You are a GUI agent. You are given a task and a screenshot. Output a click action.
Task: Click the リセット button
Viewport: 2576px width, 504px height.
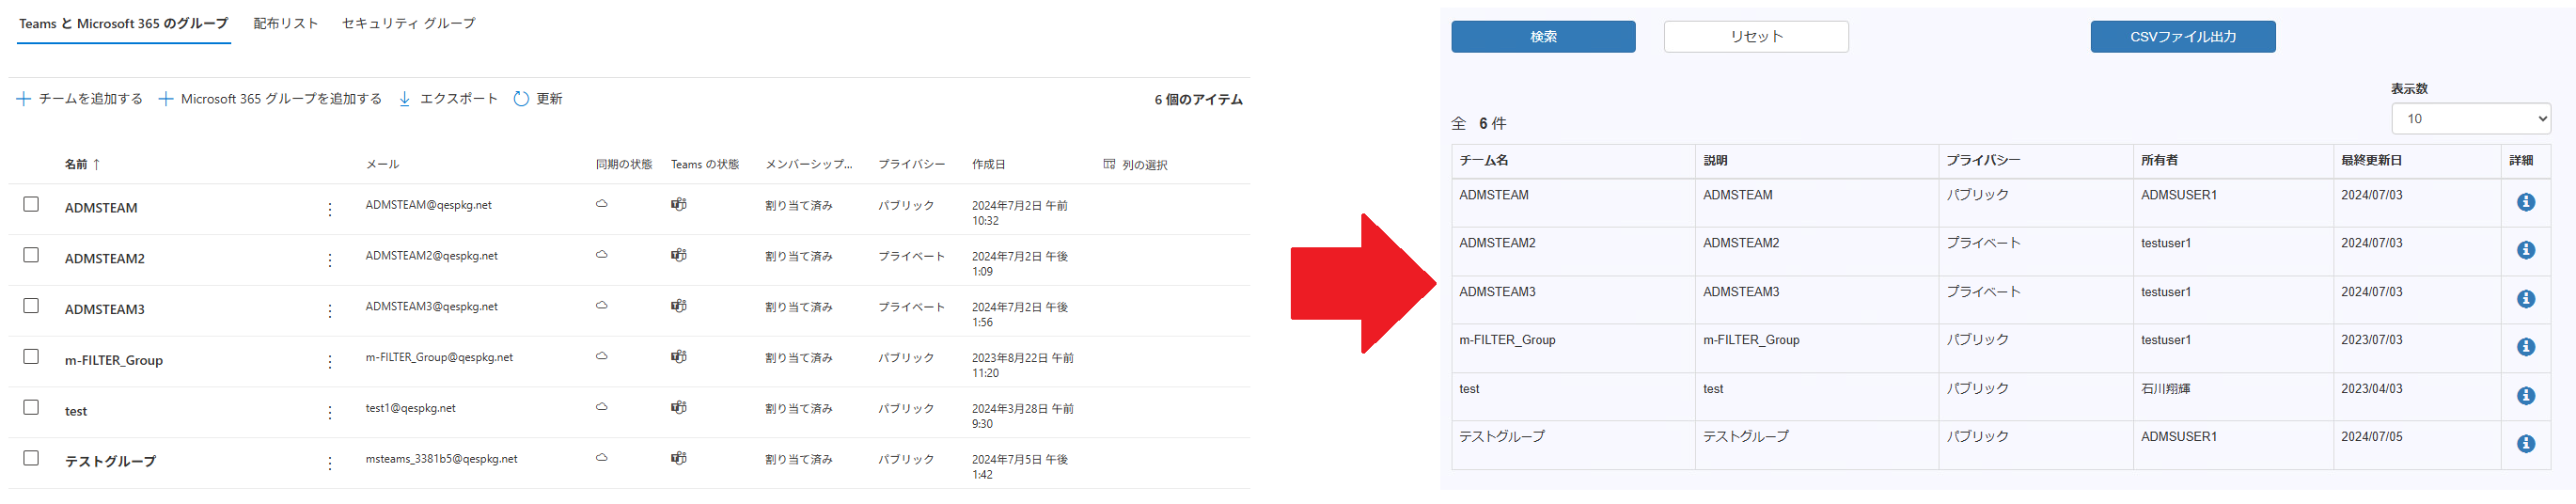pyautogui.click(x=1755, y=37)
